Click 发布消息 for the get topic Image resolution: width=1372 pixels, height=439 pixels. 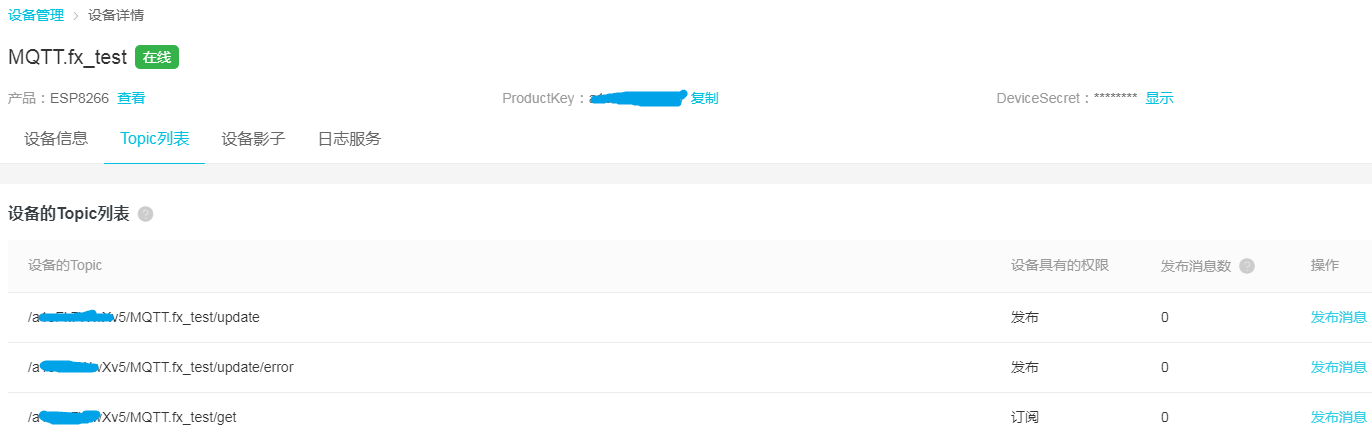coord(1338,417)
